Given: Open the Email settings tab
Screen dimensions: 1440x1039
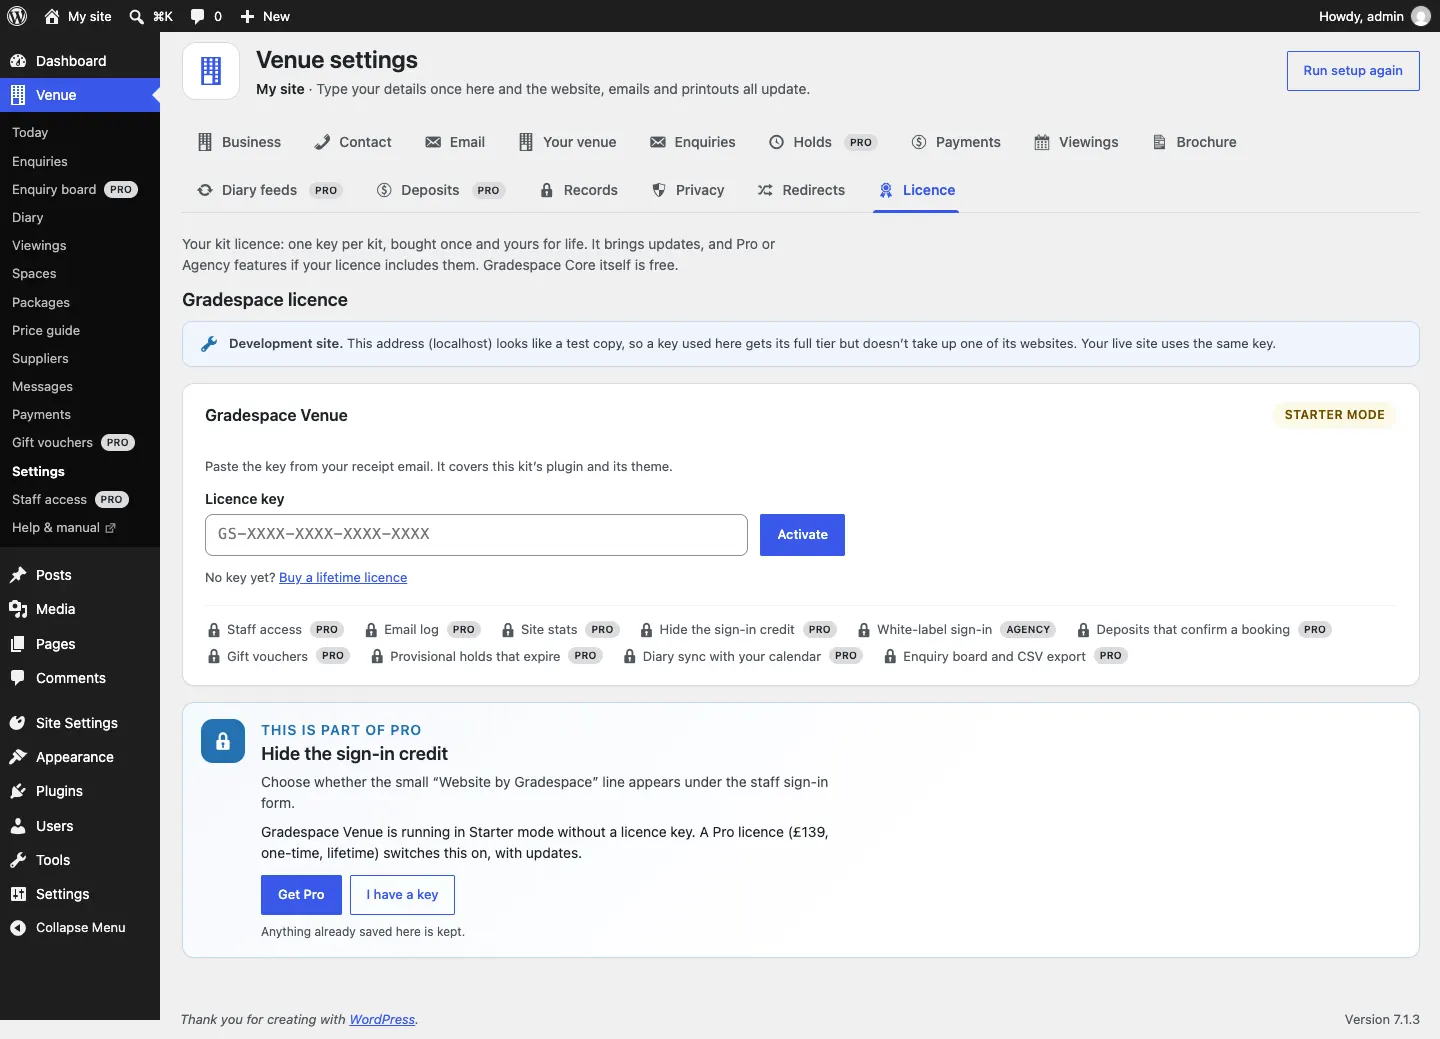Looking at the screenshot, I should (455, 142).
